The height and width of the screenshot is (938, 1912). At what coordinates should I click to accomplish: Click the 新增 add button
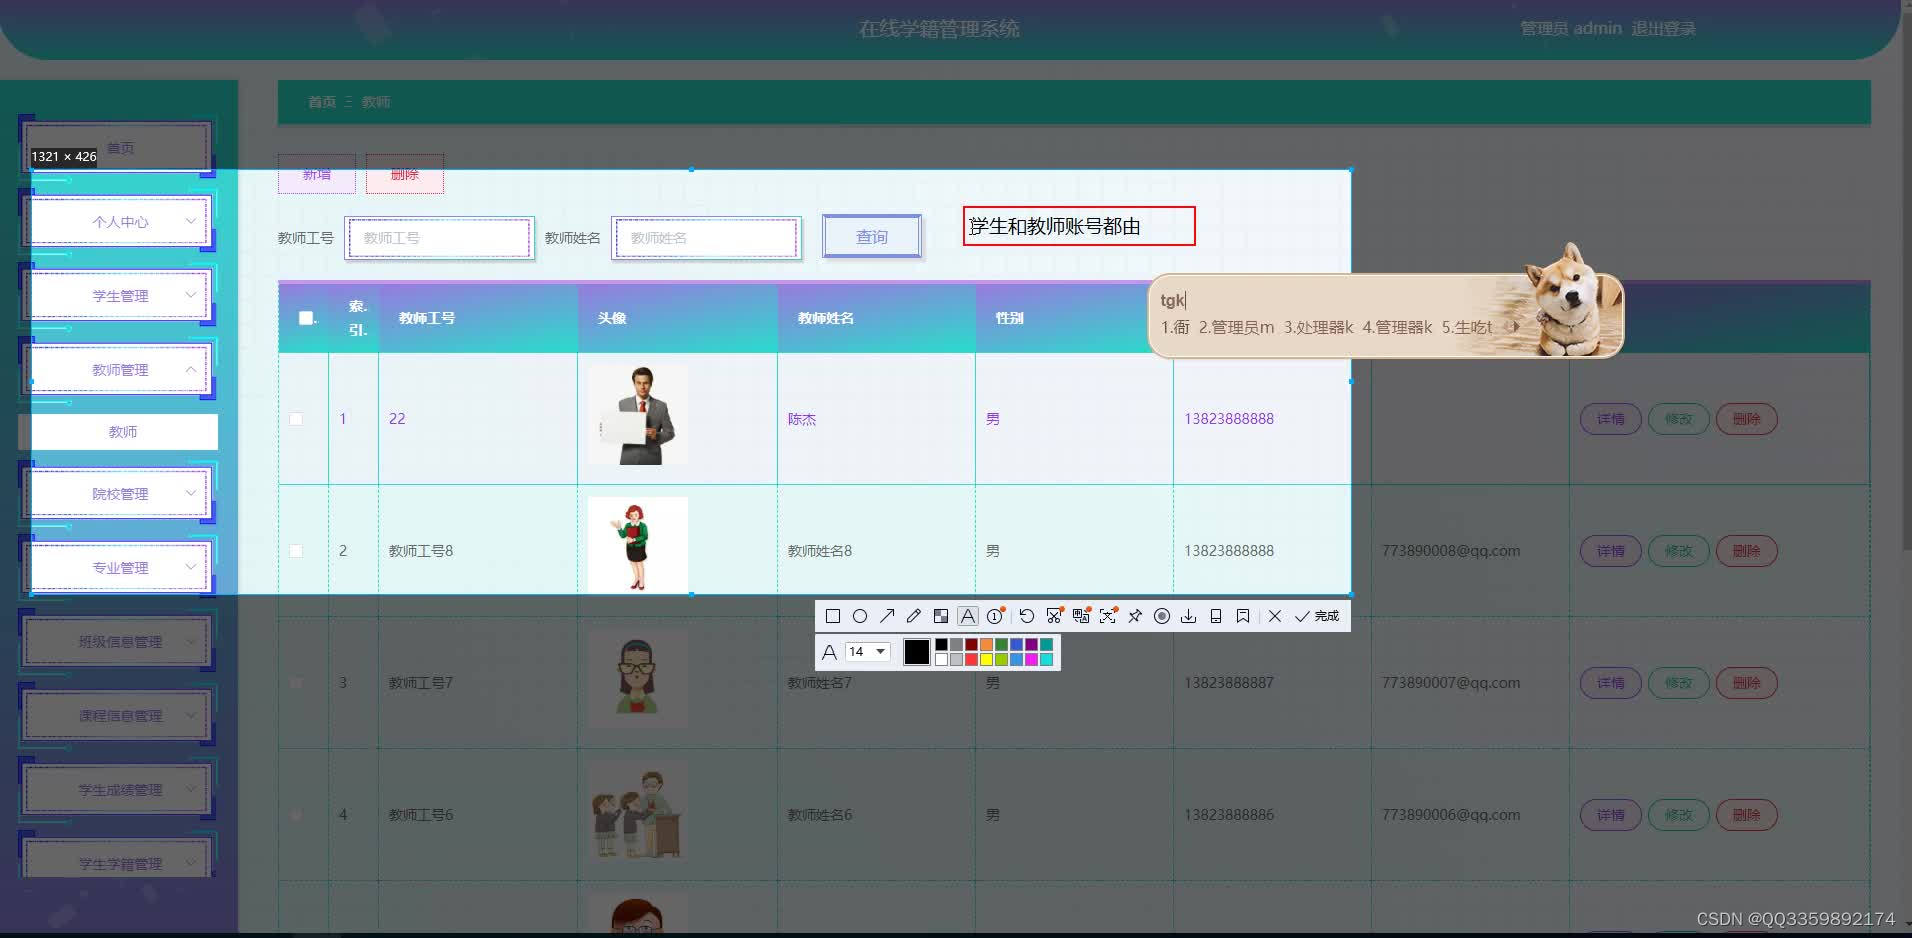click(317, 174)
